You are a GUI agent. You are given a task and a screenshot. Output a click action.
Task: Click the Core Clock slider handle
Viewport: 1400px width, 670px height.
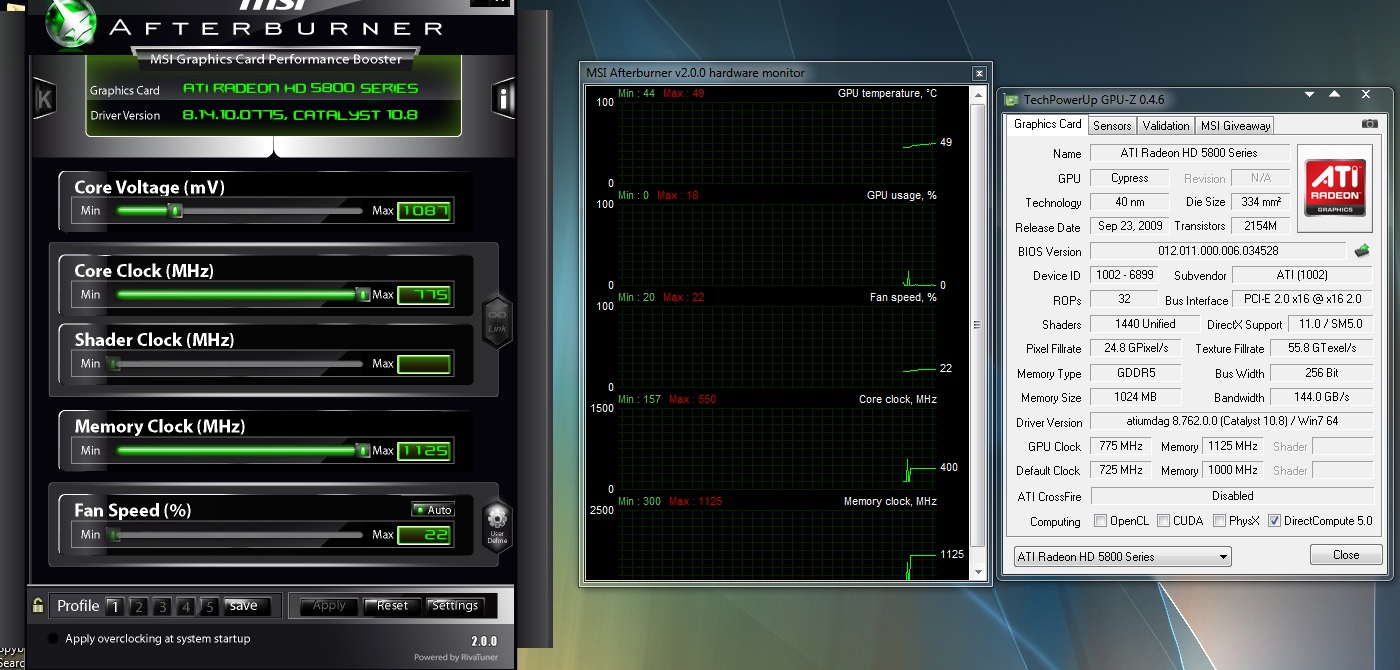click(363, 295)
